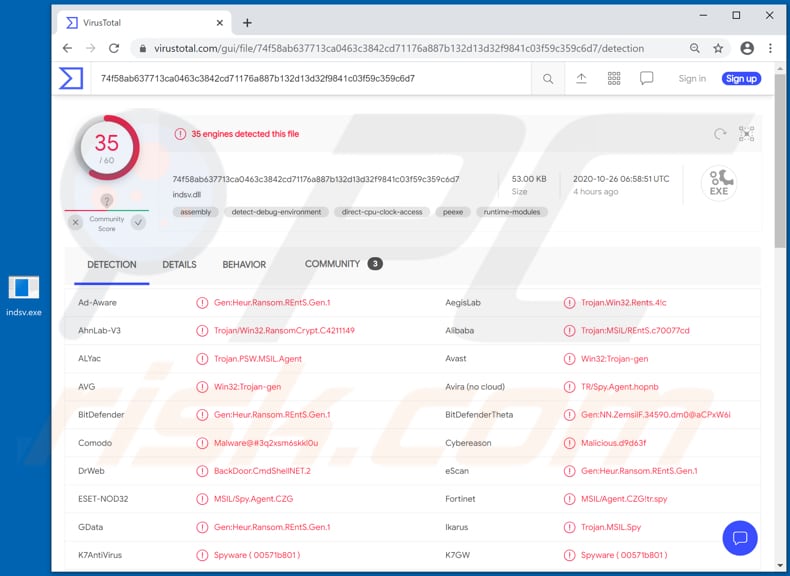Click the BitDefenderTheta engine name
The width and height of the screenshot is (790, 576).
click(x=479, y=415)
